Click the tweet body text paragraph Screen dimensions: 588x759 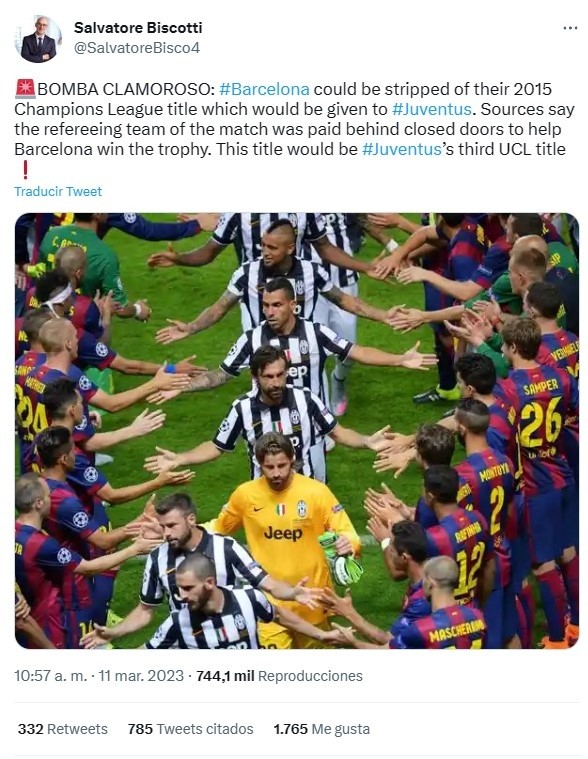click(294, 129)
